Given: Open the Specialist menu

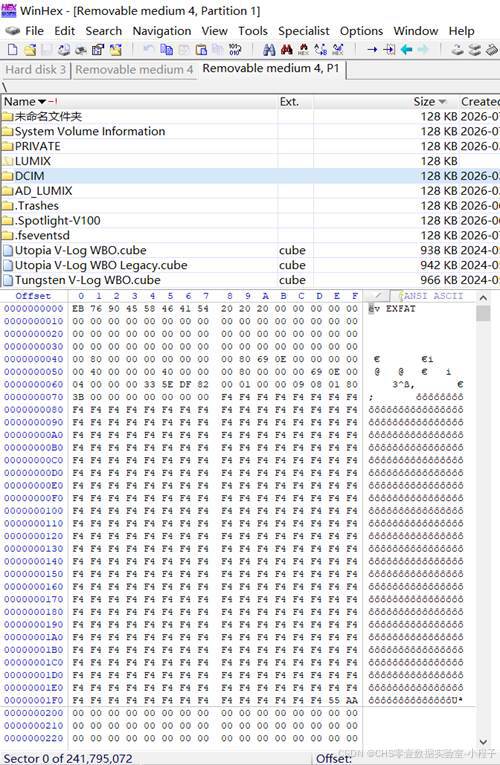Looking at the screenshot, I should pos(303,31).
